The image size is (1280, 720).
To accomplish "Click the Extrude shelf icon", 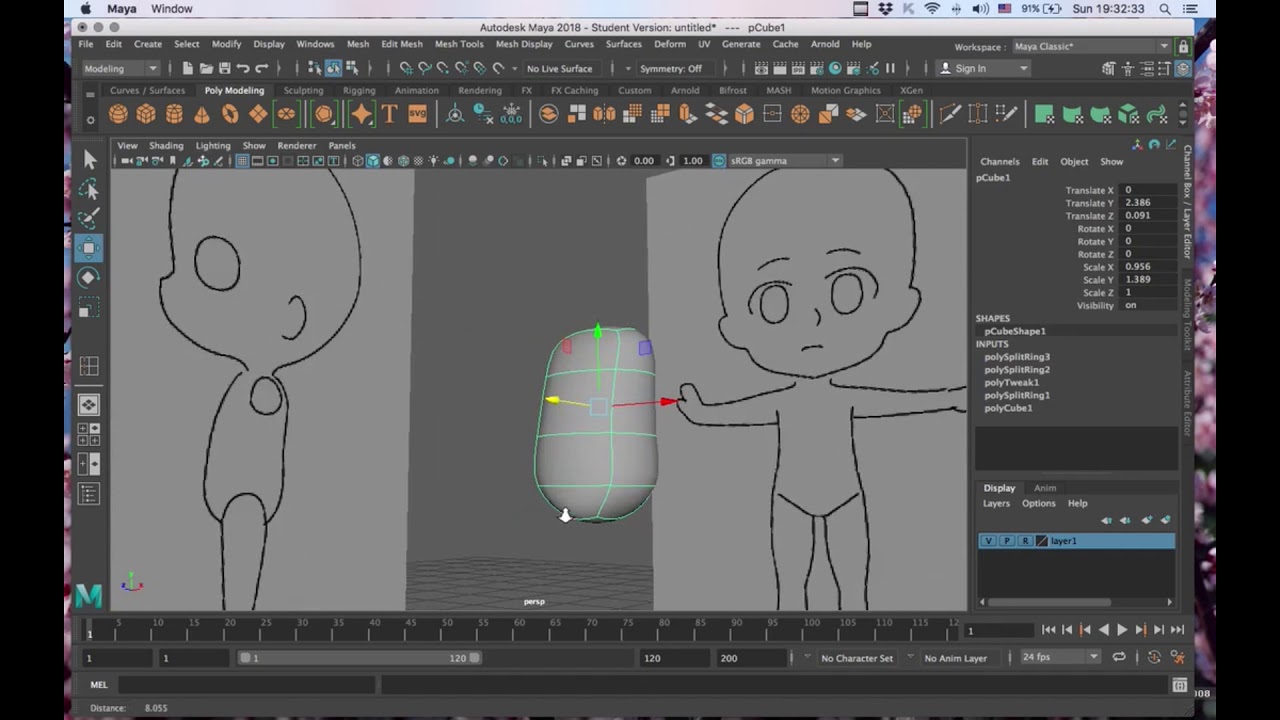I will point(688,114).
